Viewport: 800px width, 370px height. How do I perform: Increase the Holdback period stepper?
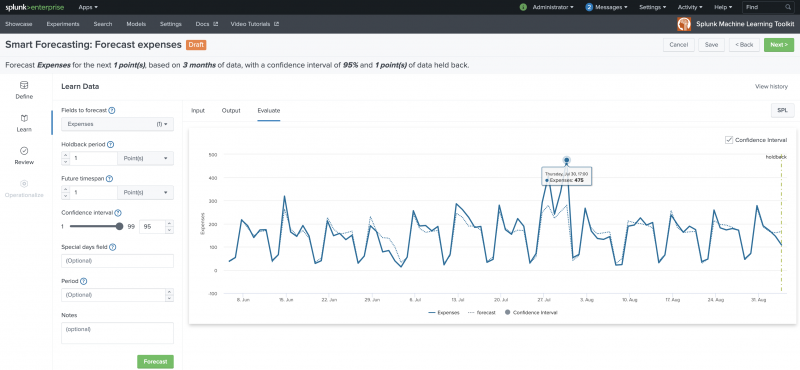[65, 155]
